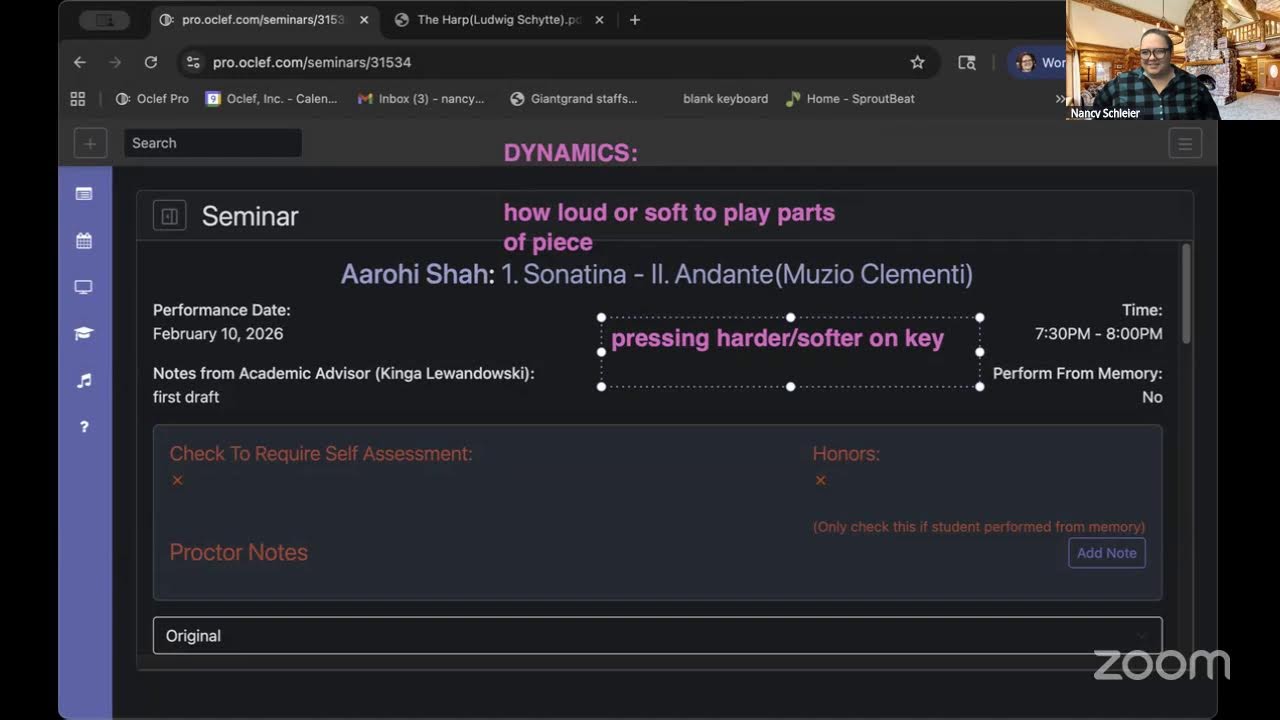Open the hamburger menu at top right
Screen dimensions: 1280x720
pos(1185,143)
